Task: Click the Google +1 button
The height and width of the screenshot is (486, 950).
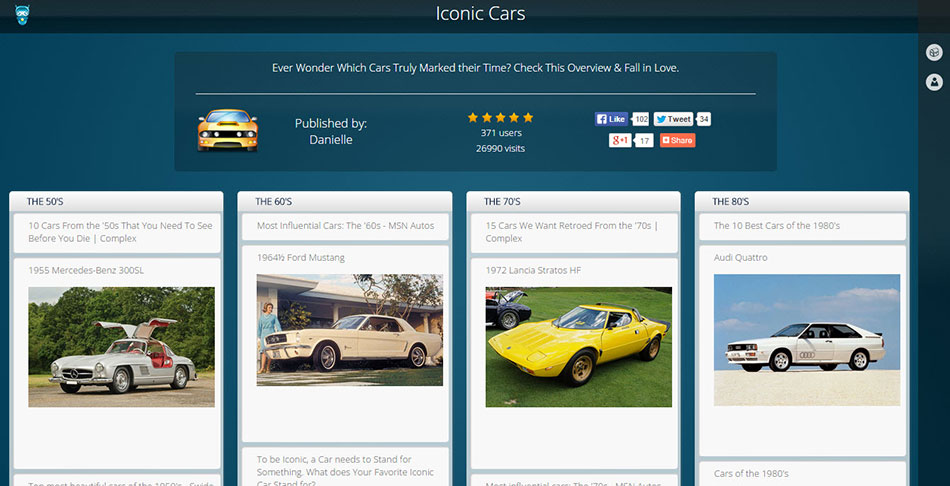Action: 620,141
